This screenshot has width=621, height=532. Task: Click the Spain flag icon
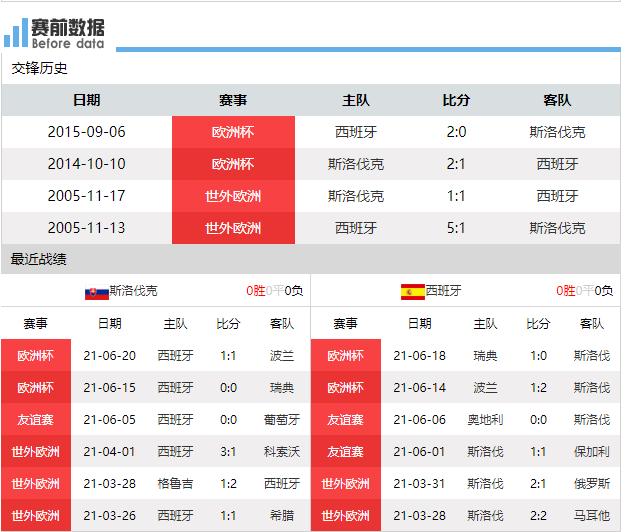tap(412, 291)
